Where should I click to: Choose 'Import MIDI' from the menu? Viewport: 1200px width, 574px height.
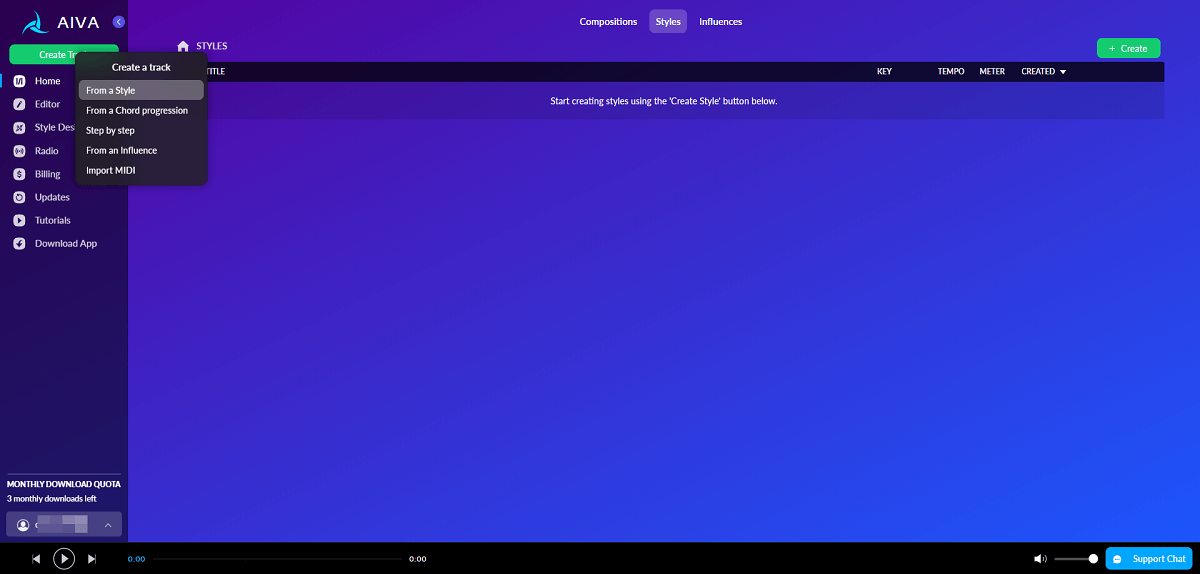pyautogui.click(x=110, y=171)
